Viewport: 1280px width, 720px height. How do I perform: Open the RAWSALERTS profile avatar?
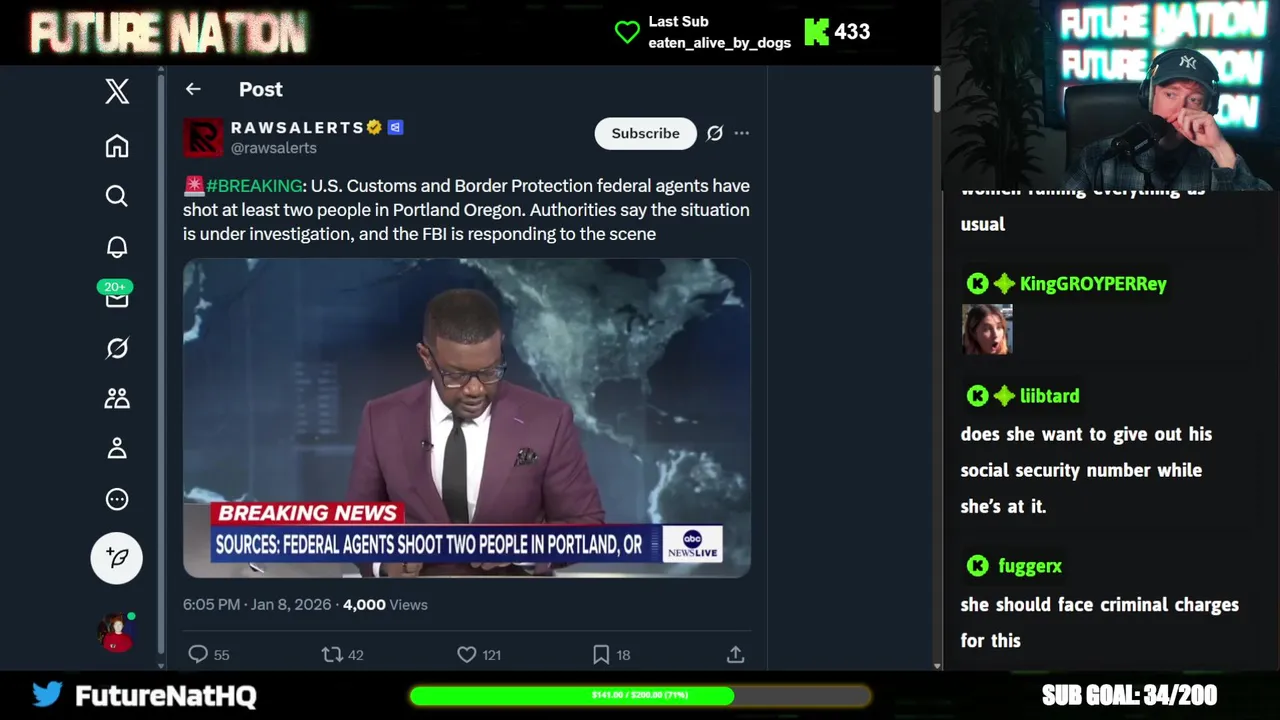203,137
